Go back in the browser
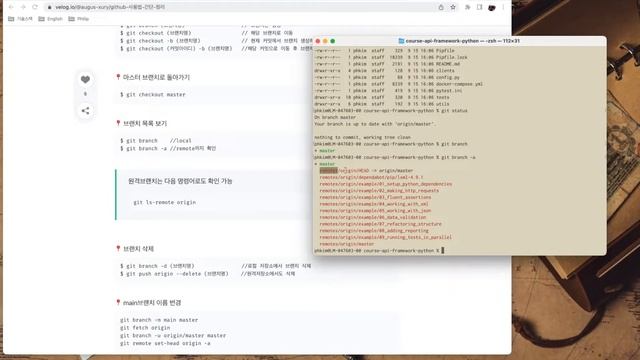640x360 pixels. click(x=11, y=7)
